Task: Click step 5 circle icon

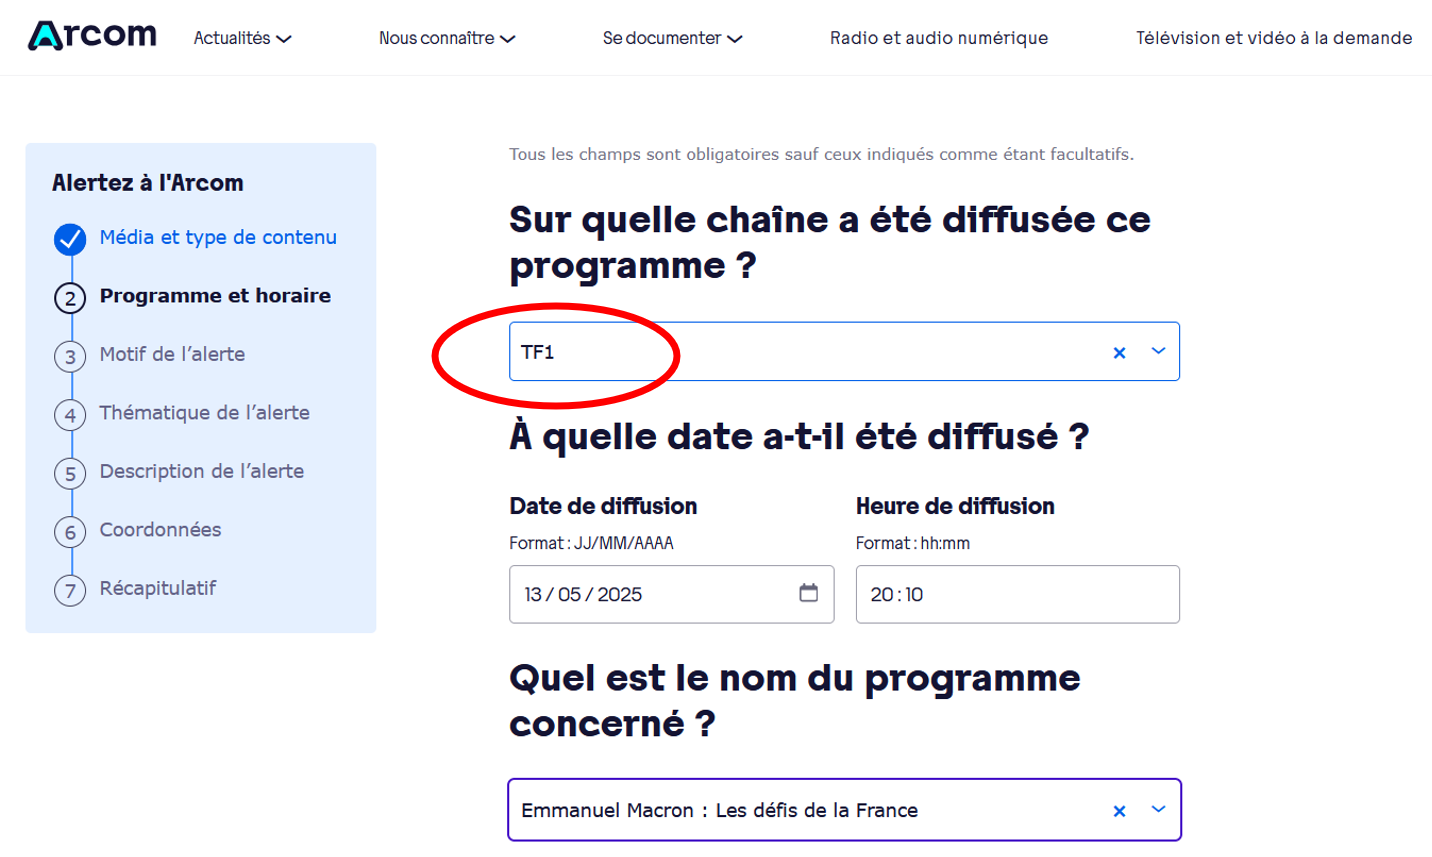Action: [x=70, y=474]
